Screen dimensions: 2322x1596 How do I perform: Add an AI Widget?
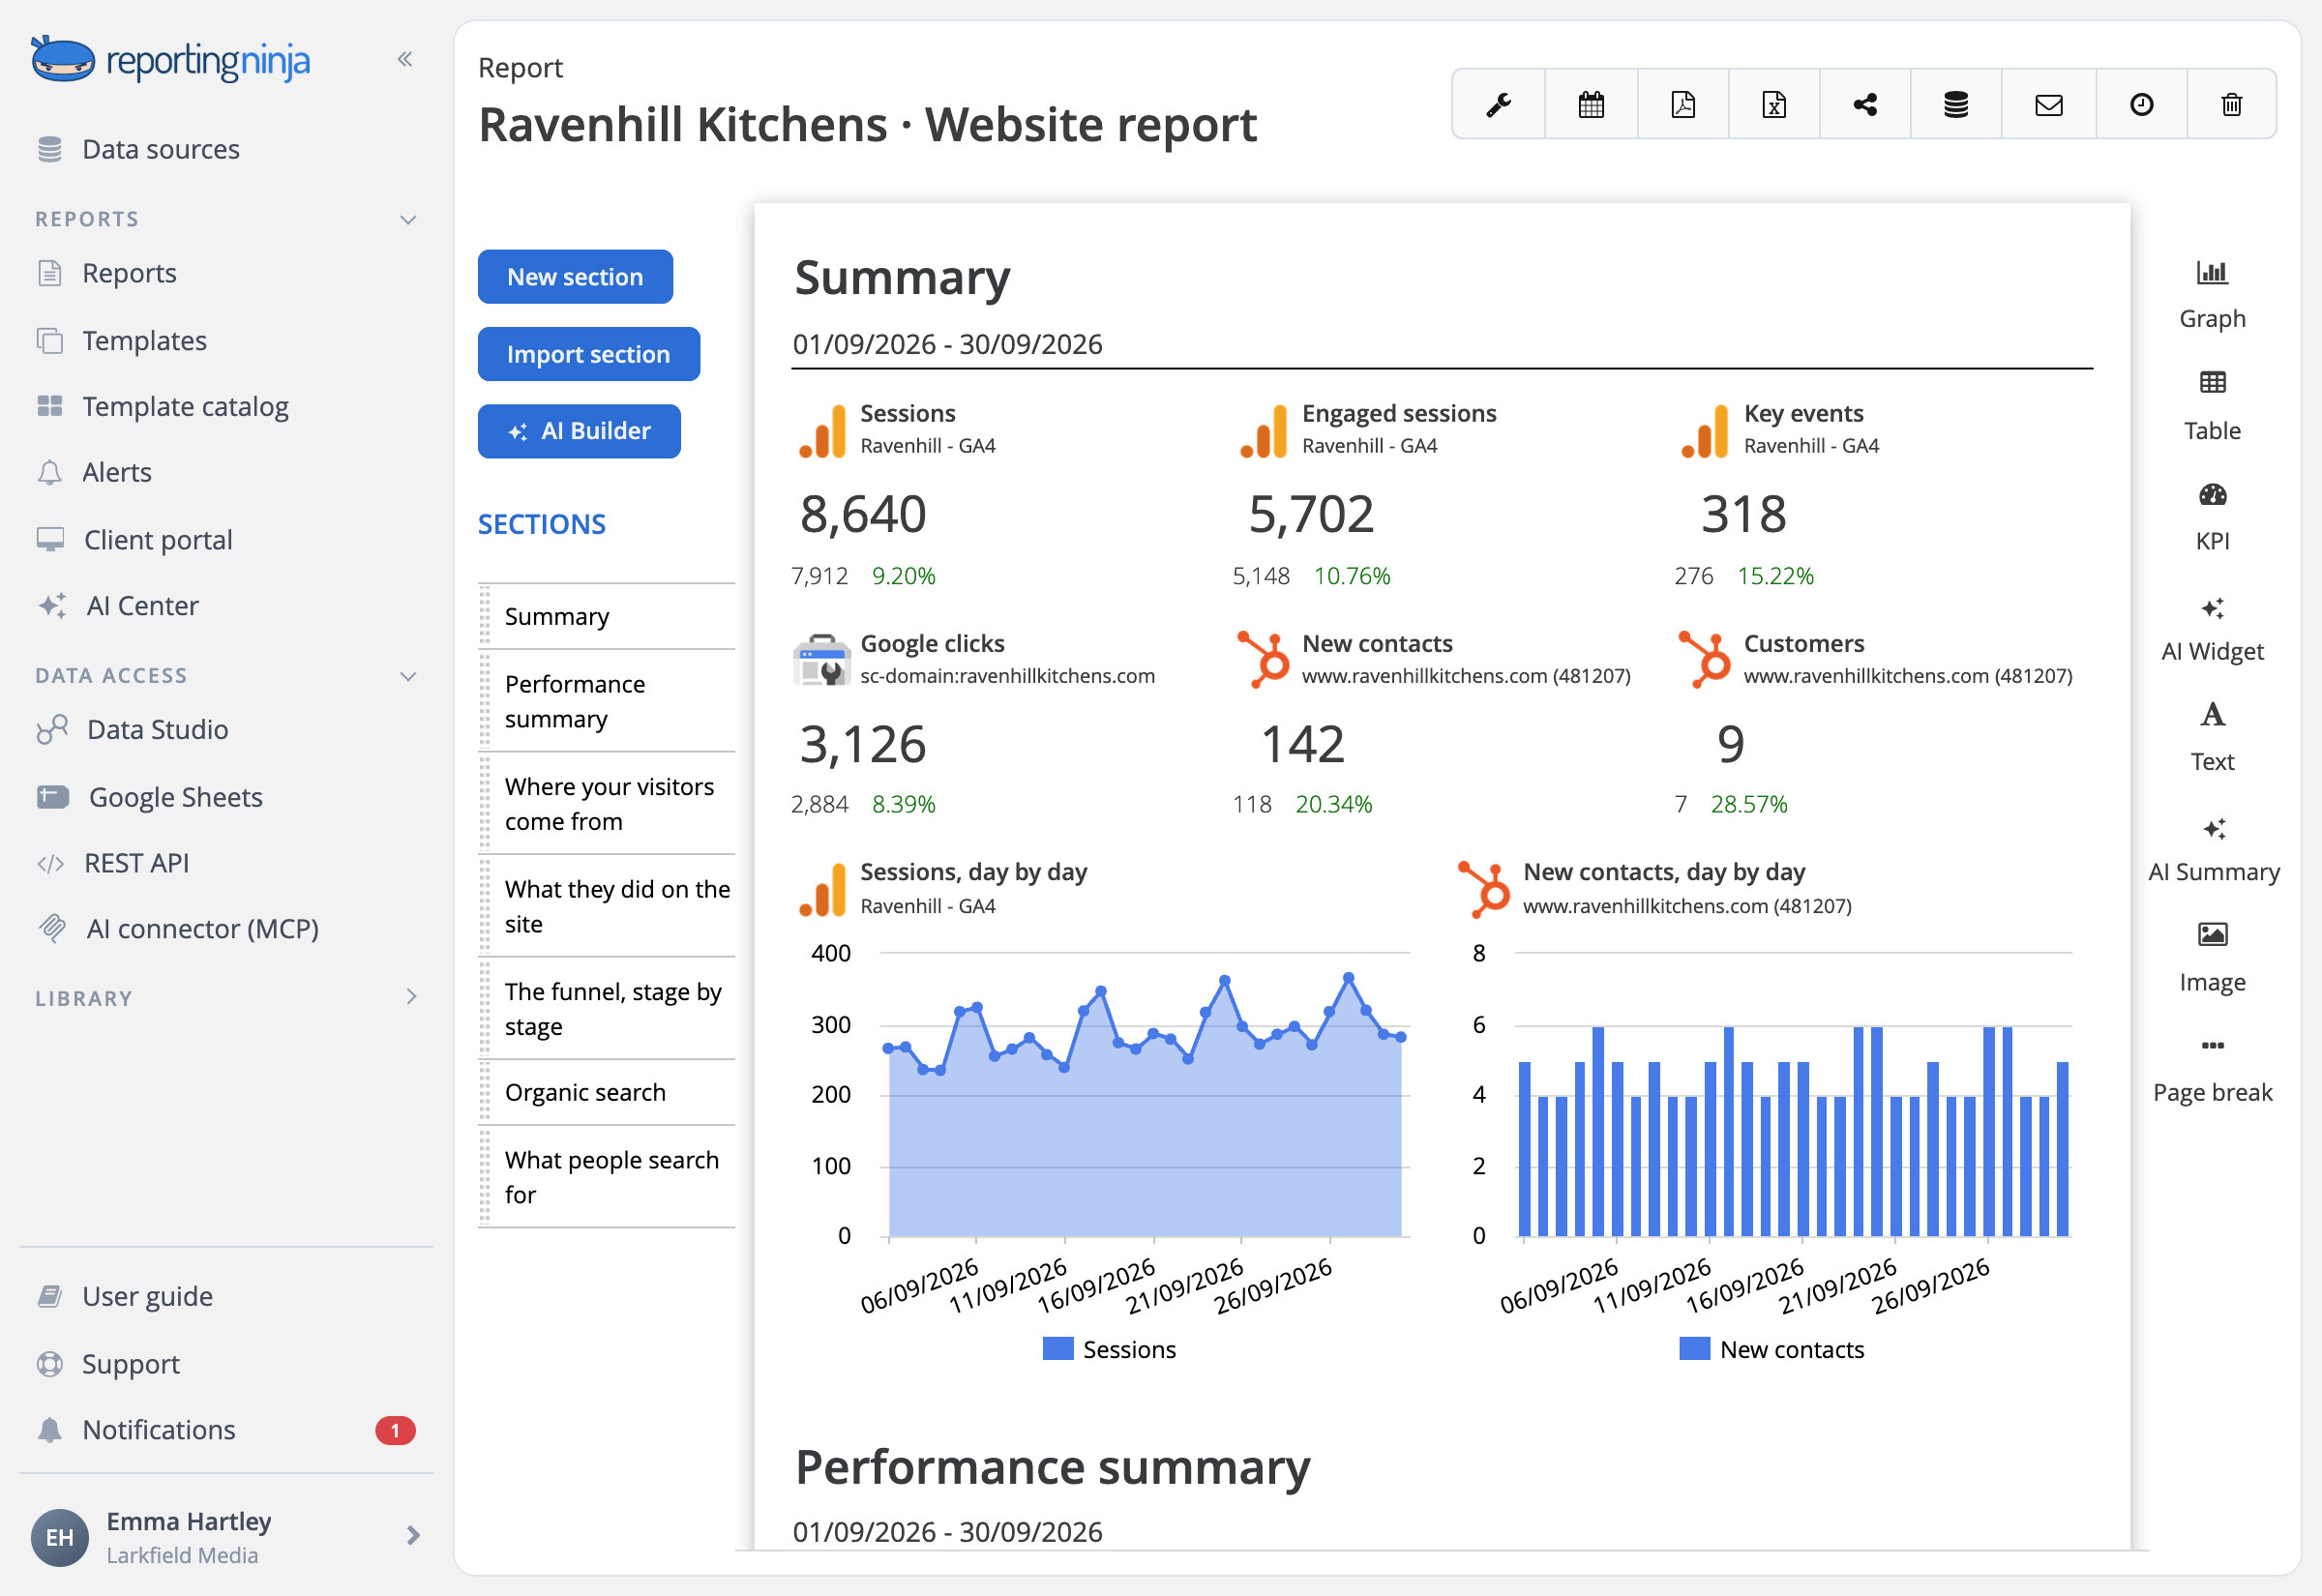tap(2212, 629)
